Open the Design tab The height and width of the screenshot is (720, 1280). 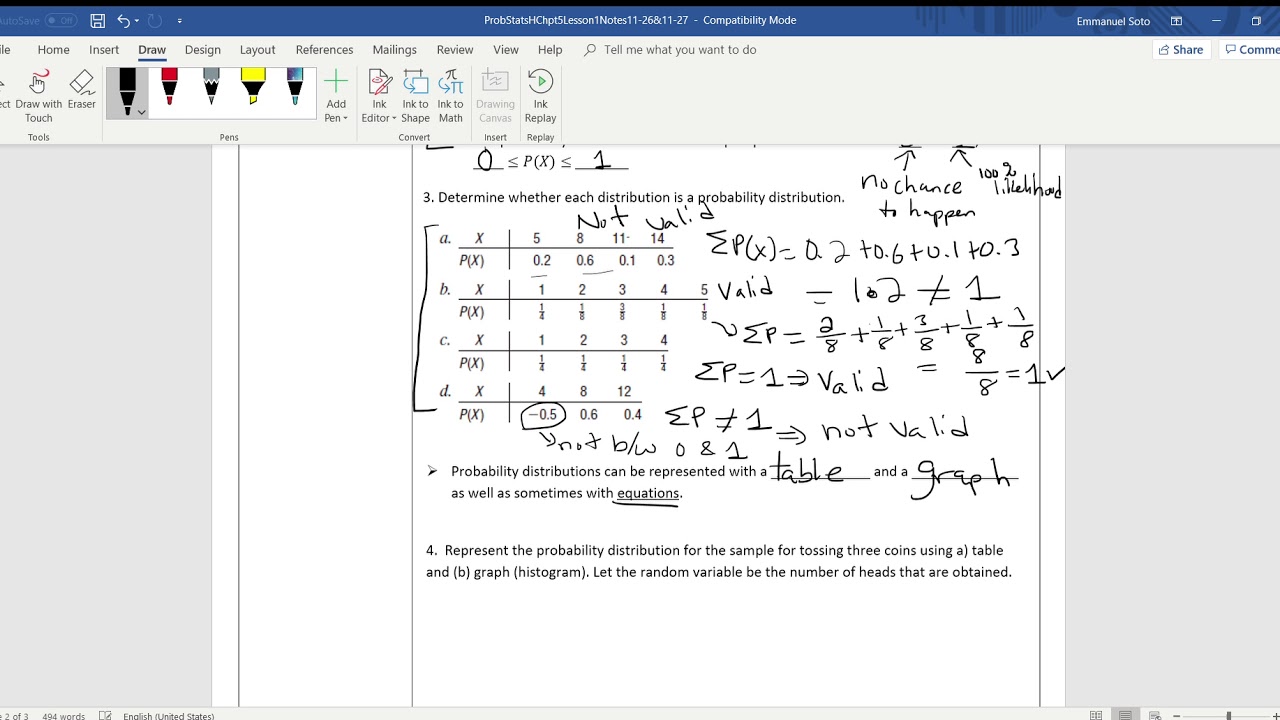click(202, 50)
